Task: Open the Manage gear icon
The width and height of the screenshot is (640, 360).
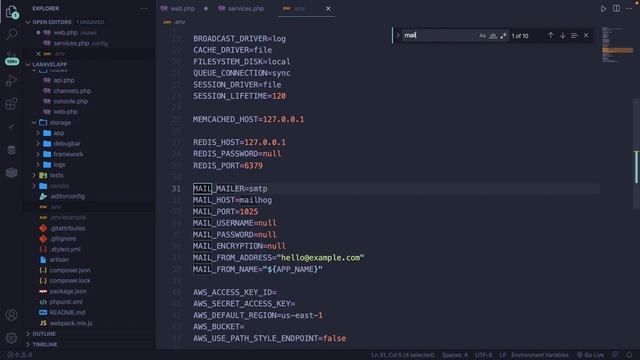Action: (x=11, y=338)
